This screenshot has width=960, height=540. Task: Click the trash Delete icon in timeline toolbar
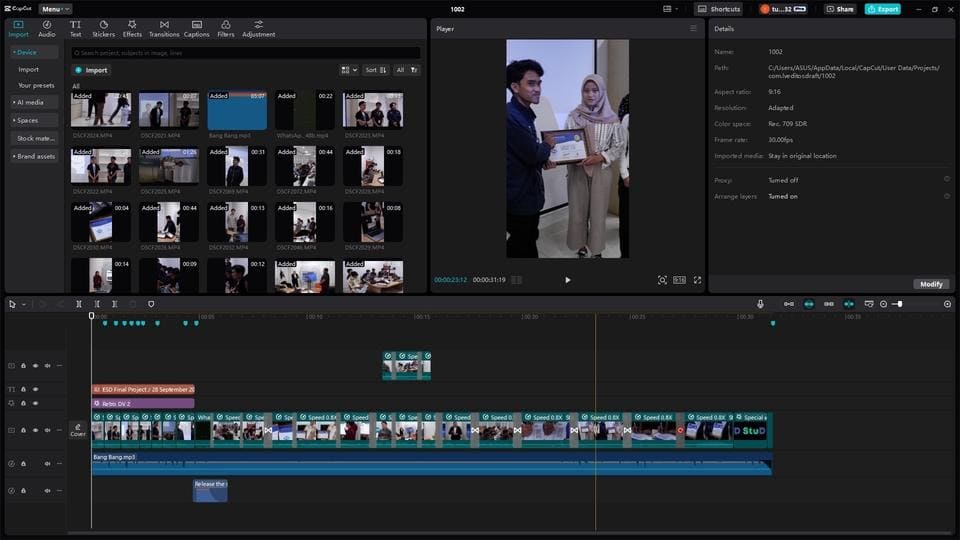[x=133, y=304]
